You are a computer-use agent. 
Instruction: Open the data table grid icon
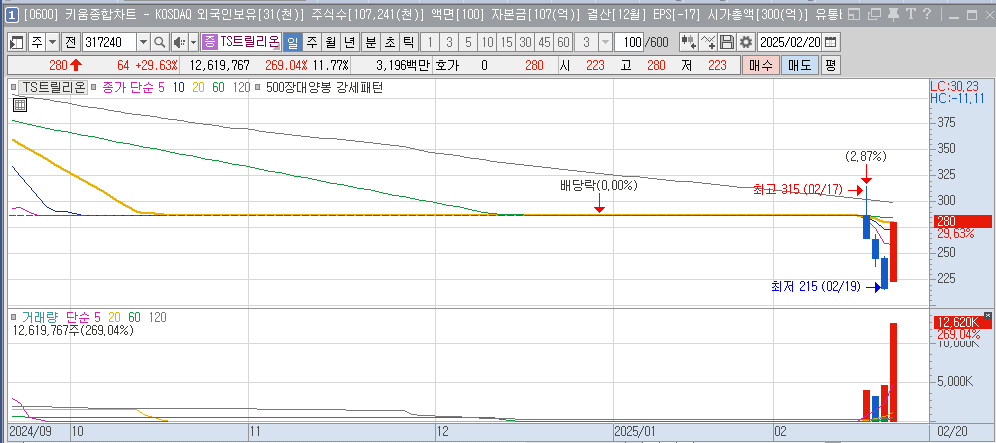[19, 105]
